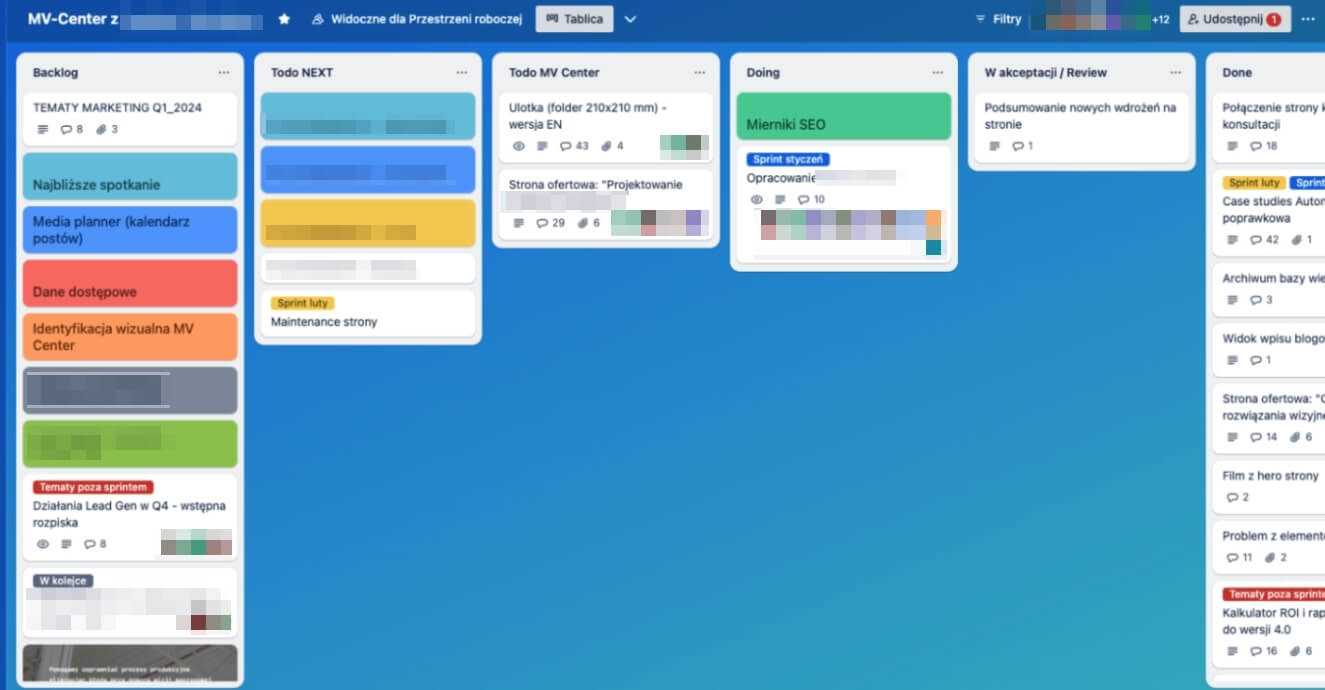Open W akceptacji / Review list menu
1325x690 pixels.
click(1176, 73)
